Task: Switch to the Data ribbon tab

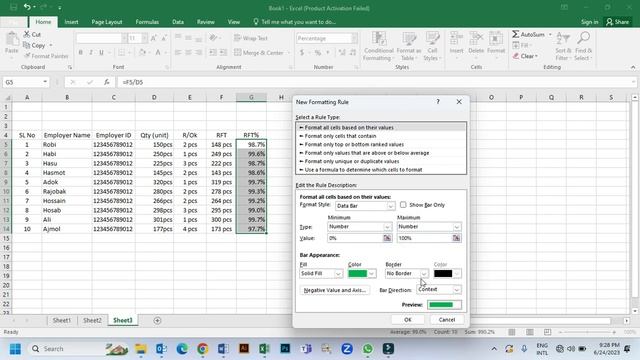Action: coord(178,22)
